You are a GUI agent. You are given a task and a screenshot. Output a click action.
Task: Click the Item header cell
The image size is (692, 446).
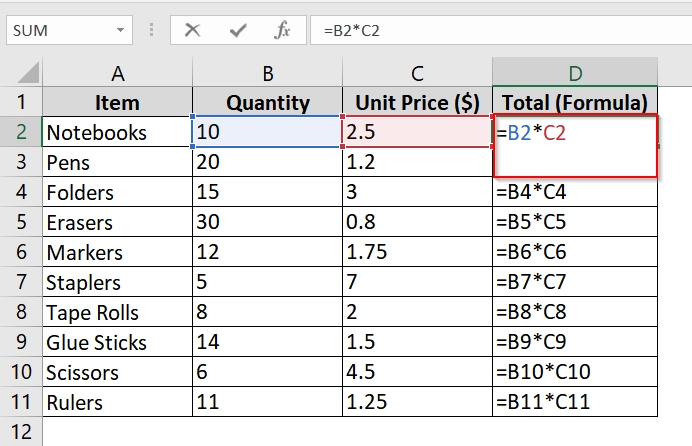tap(117, 102)
